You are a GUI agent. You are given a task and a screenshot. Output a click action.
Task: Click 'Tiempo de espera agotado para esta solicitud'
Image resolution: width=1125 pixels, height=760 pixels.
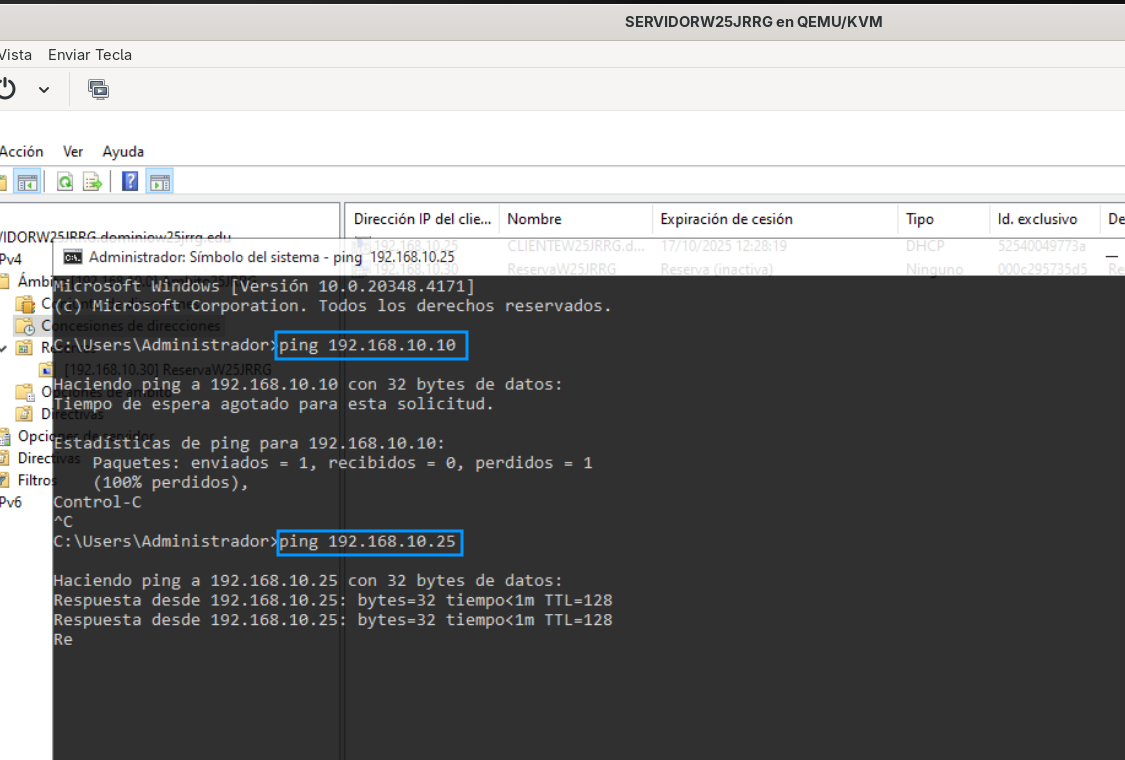(273, 404)
